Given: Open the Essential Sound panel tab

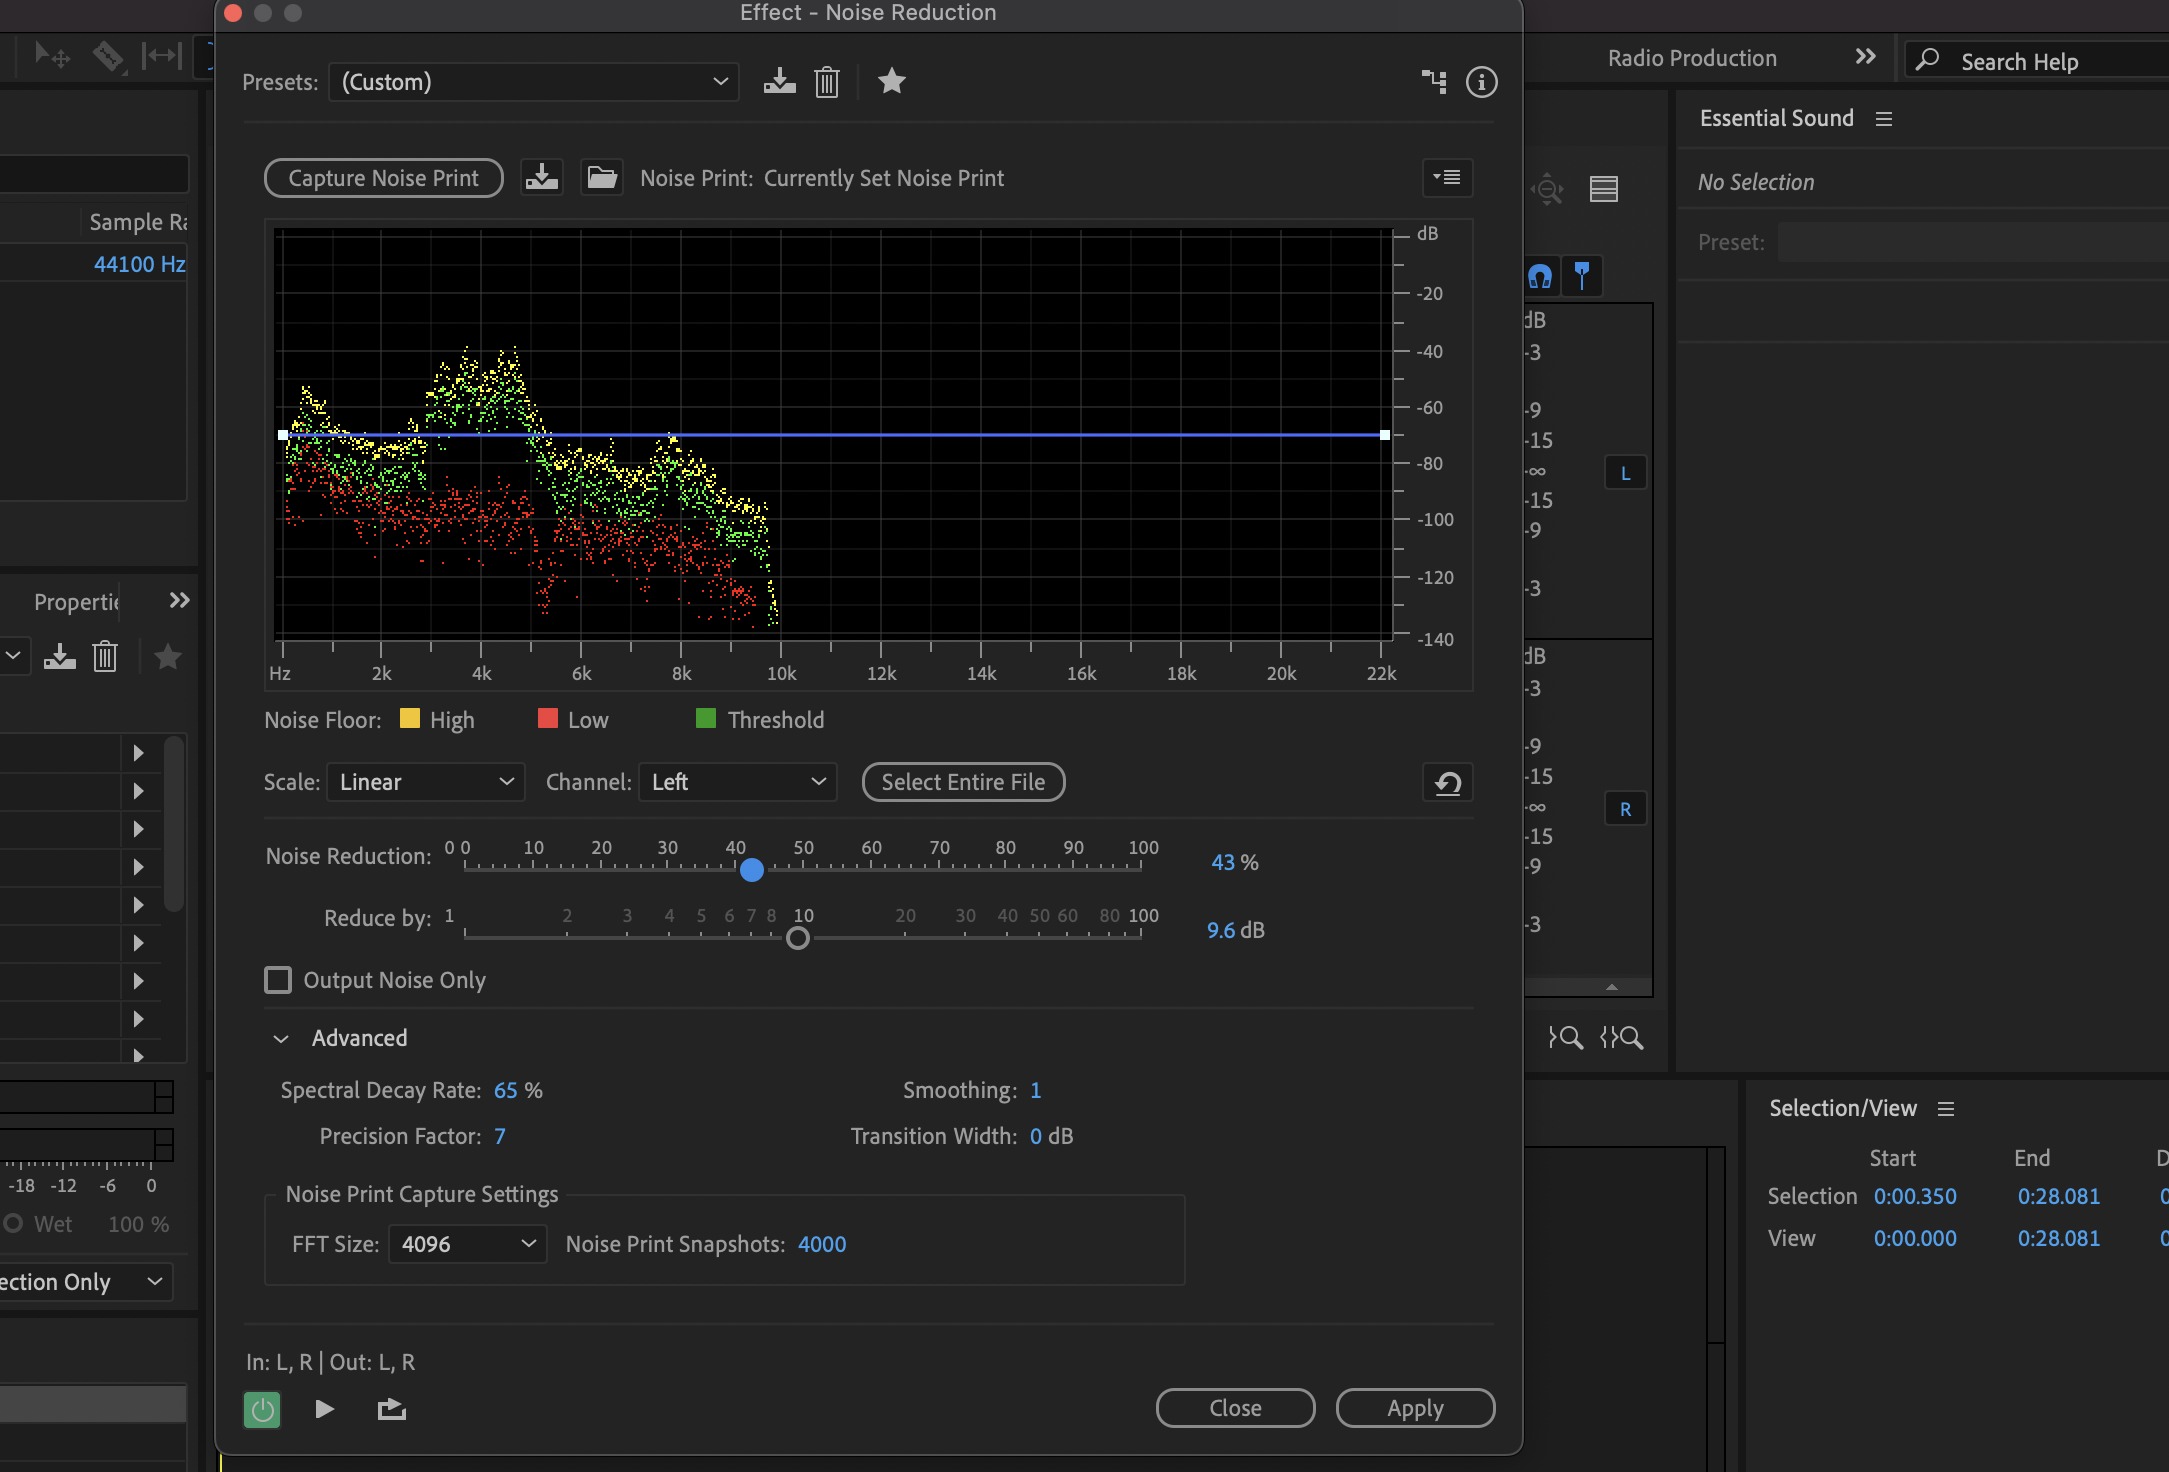Looking at the screenshot, I should (1777, 118).
